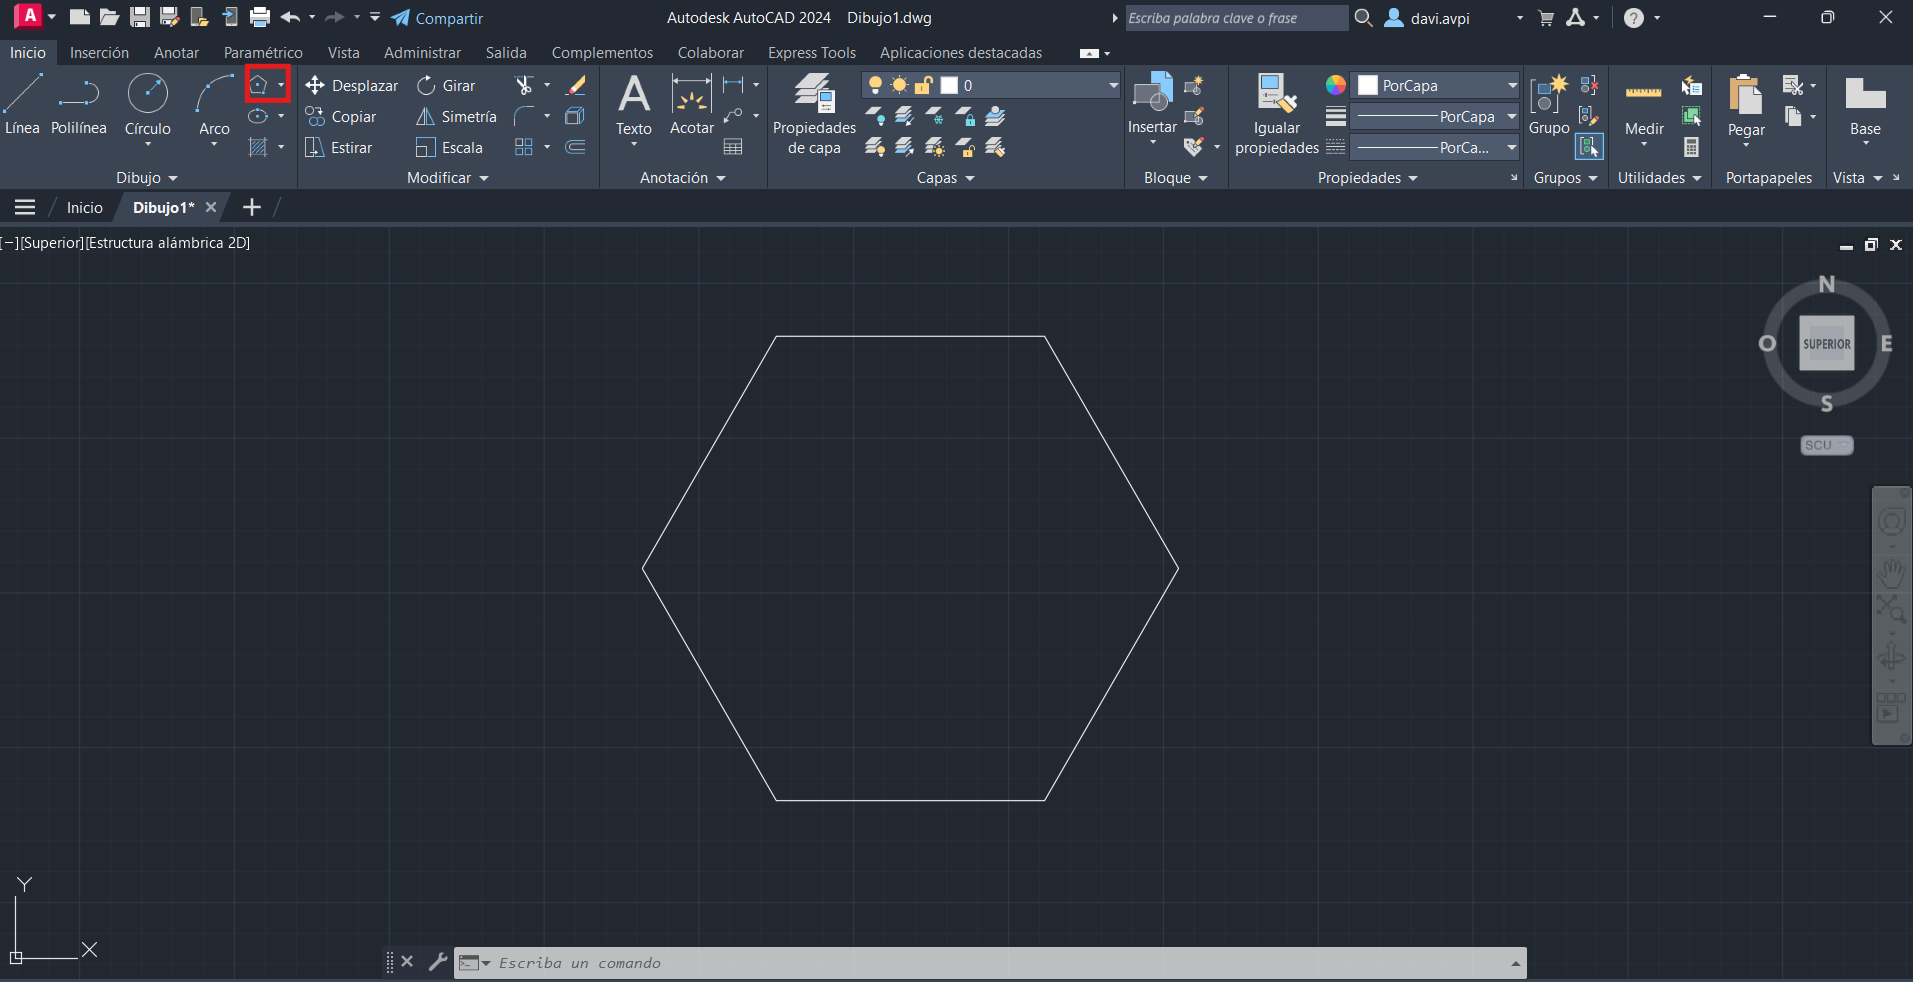The height and width of the screenshot is (982, 1913).
Task: Toggle the layer lock padlock
Action: [924, 85]
